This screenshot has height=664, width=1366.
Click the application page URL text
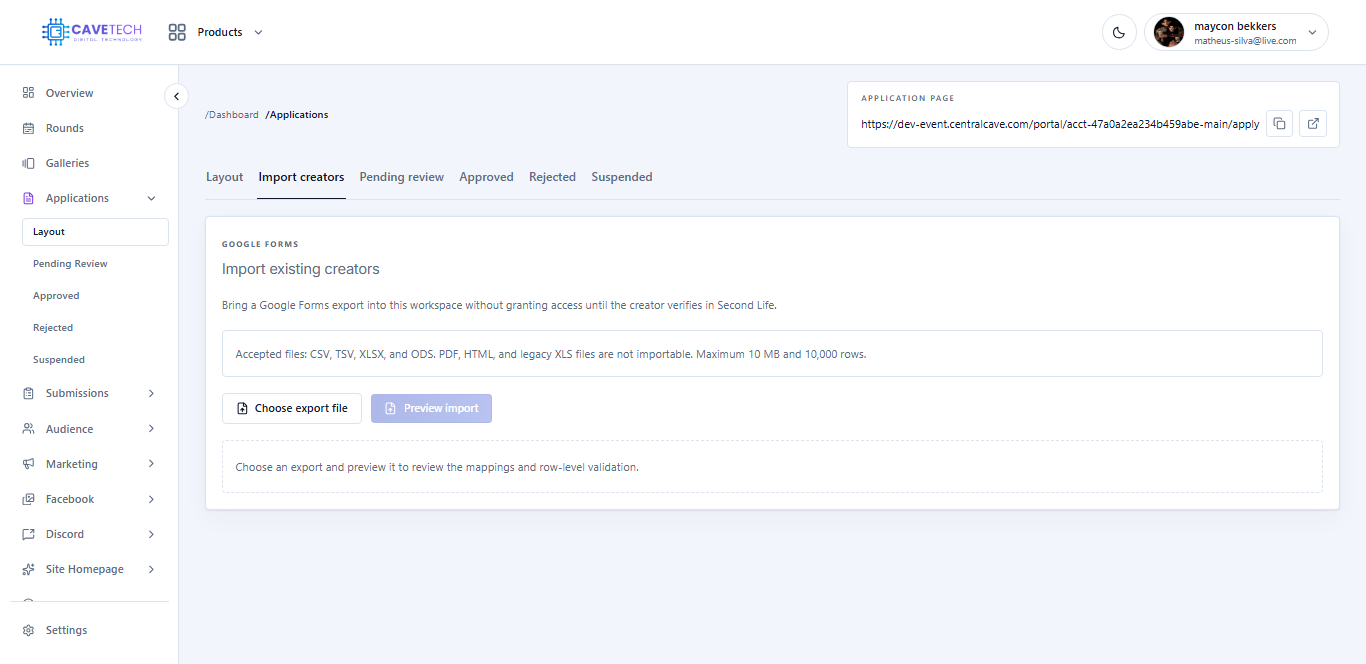[x=1060, y=125]
